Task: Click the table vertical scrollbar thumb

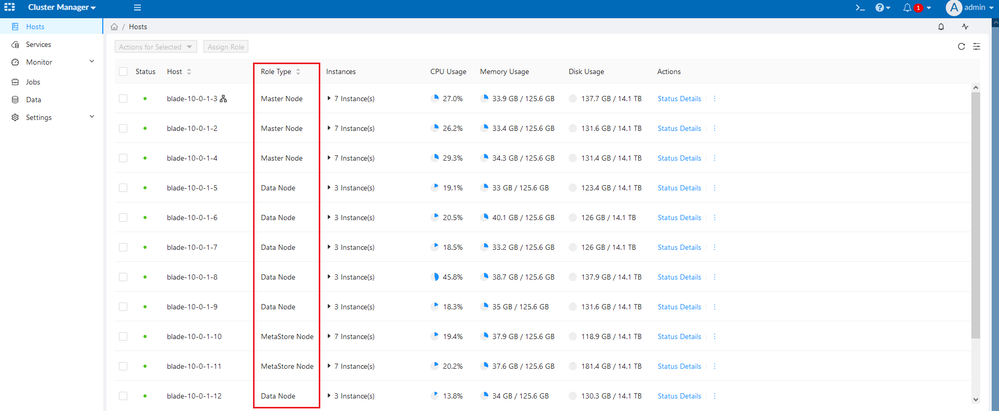Action: [x=975, y=214]
